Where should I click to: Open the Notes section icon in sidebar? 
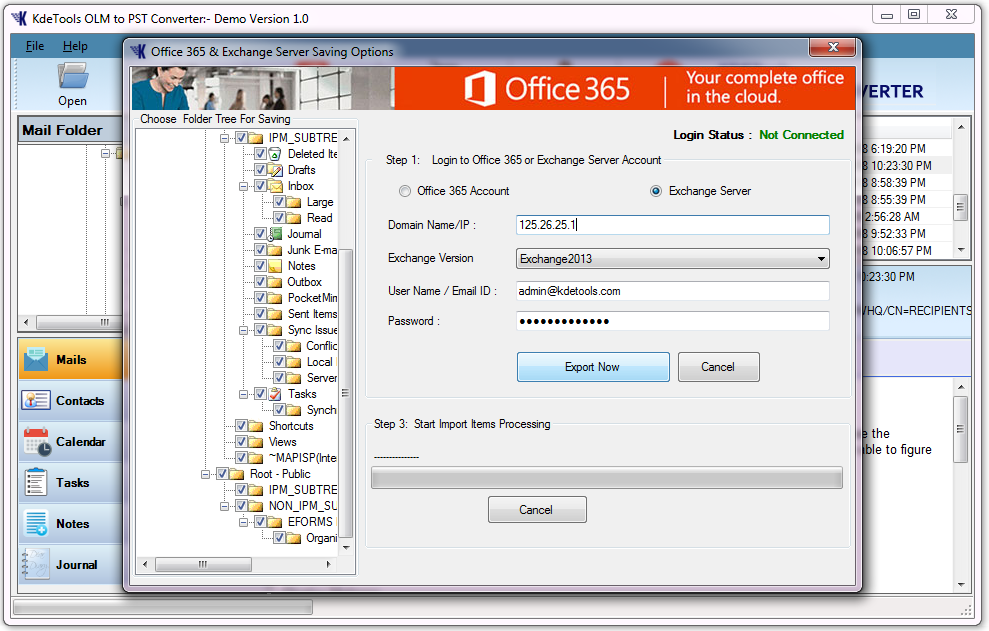click(x=36, y=524)
